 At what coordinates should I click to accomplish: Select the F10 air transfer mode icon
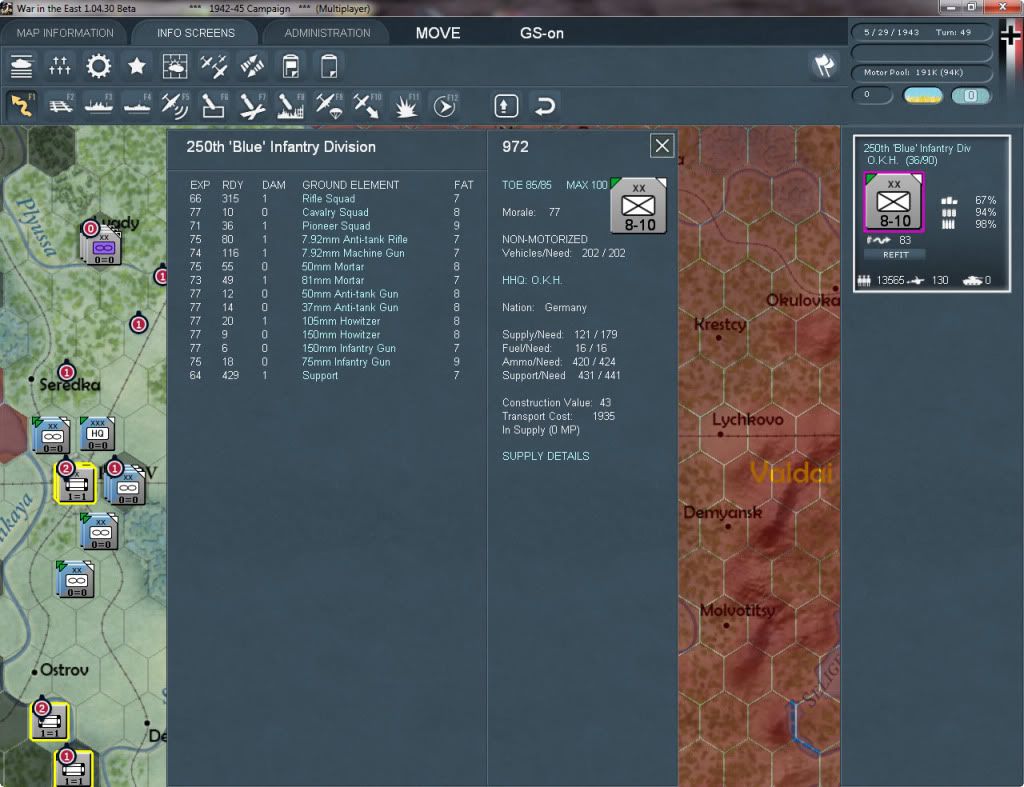[367, 105]
